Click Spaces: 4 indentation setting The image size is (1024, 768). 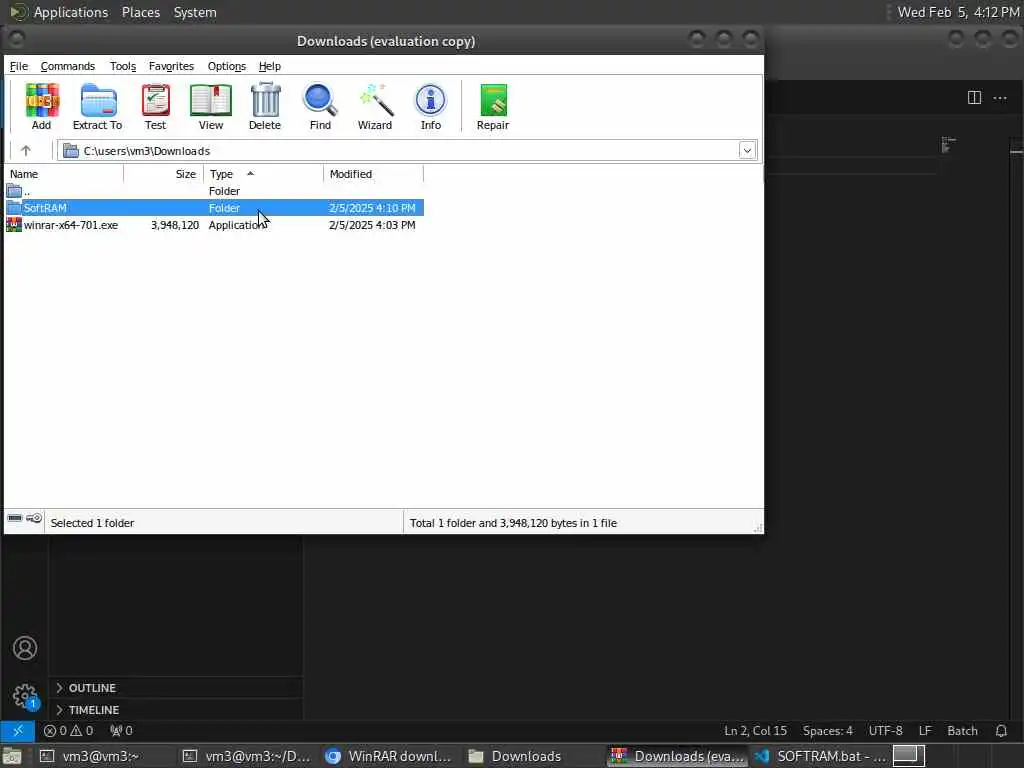pos(827,731)
